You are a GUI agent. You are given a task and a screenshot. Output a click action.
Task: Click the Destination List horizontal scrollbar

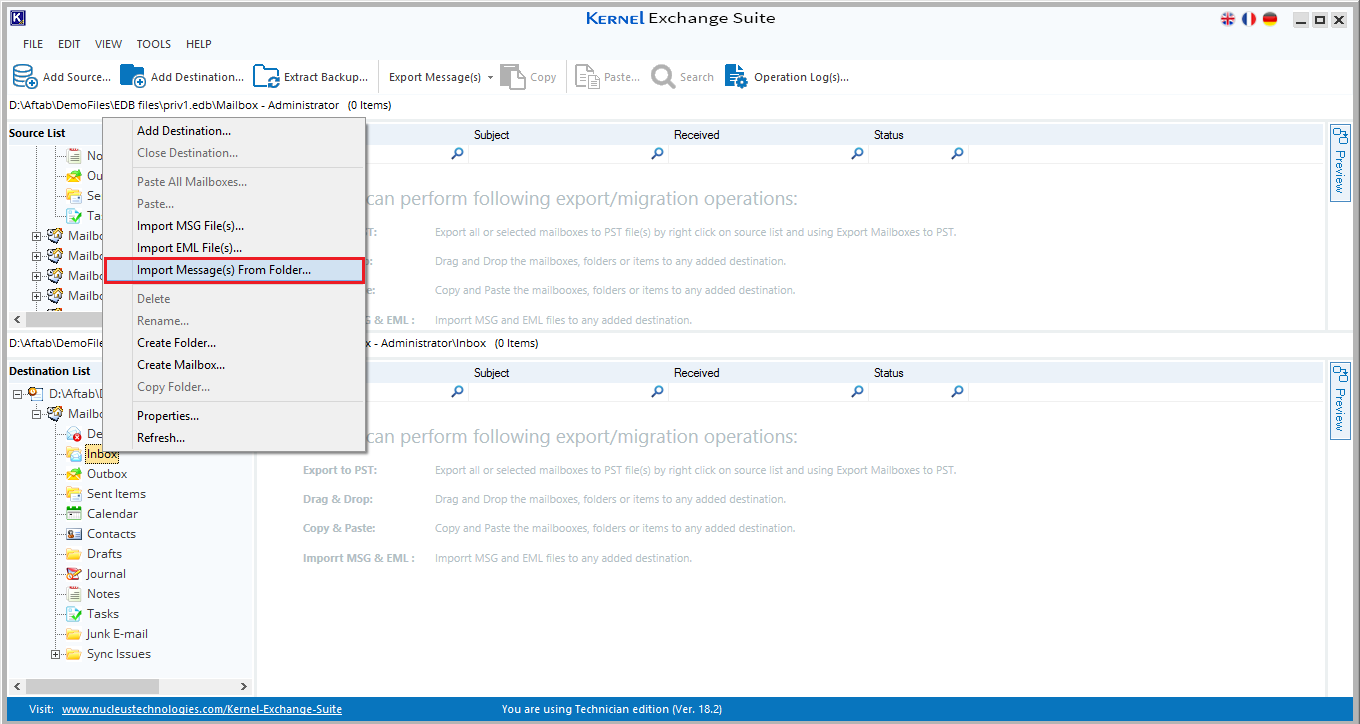pos(92,686)
